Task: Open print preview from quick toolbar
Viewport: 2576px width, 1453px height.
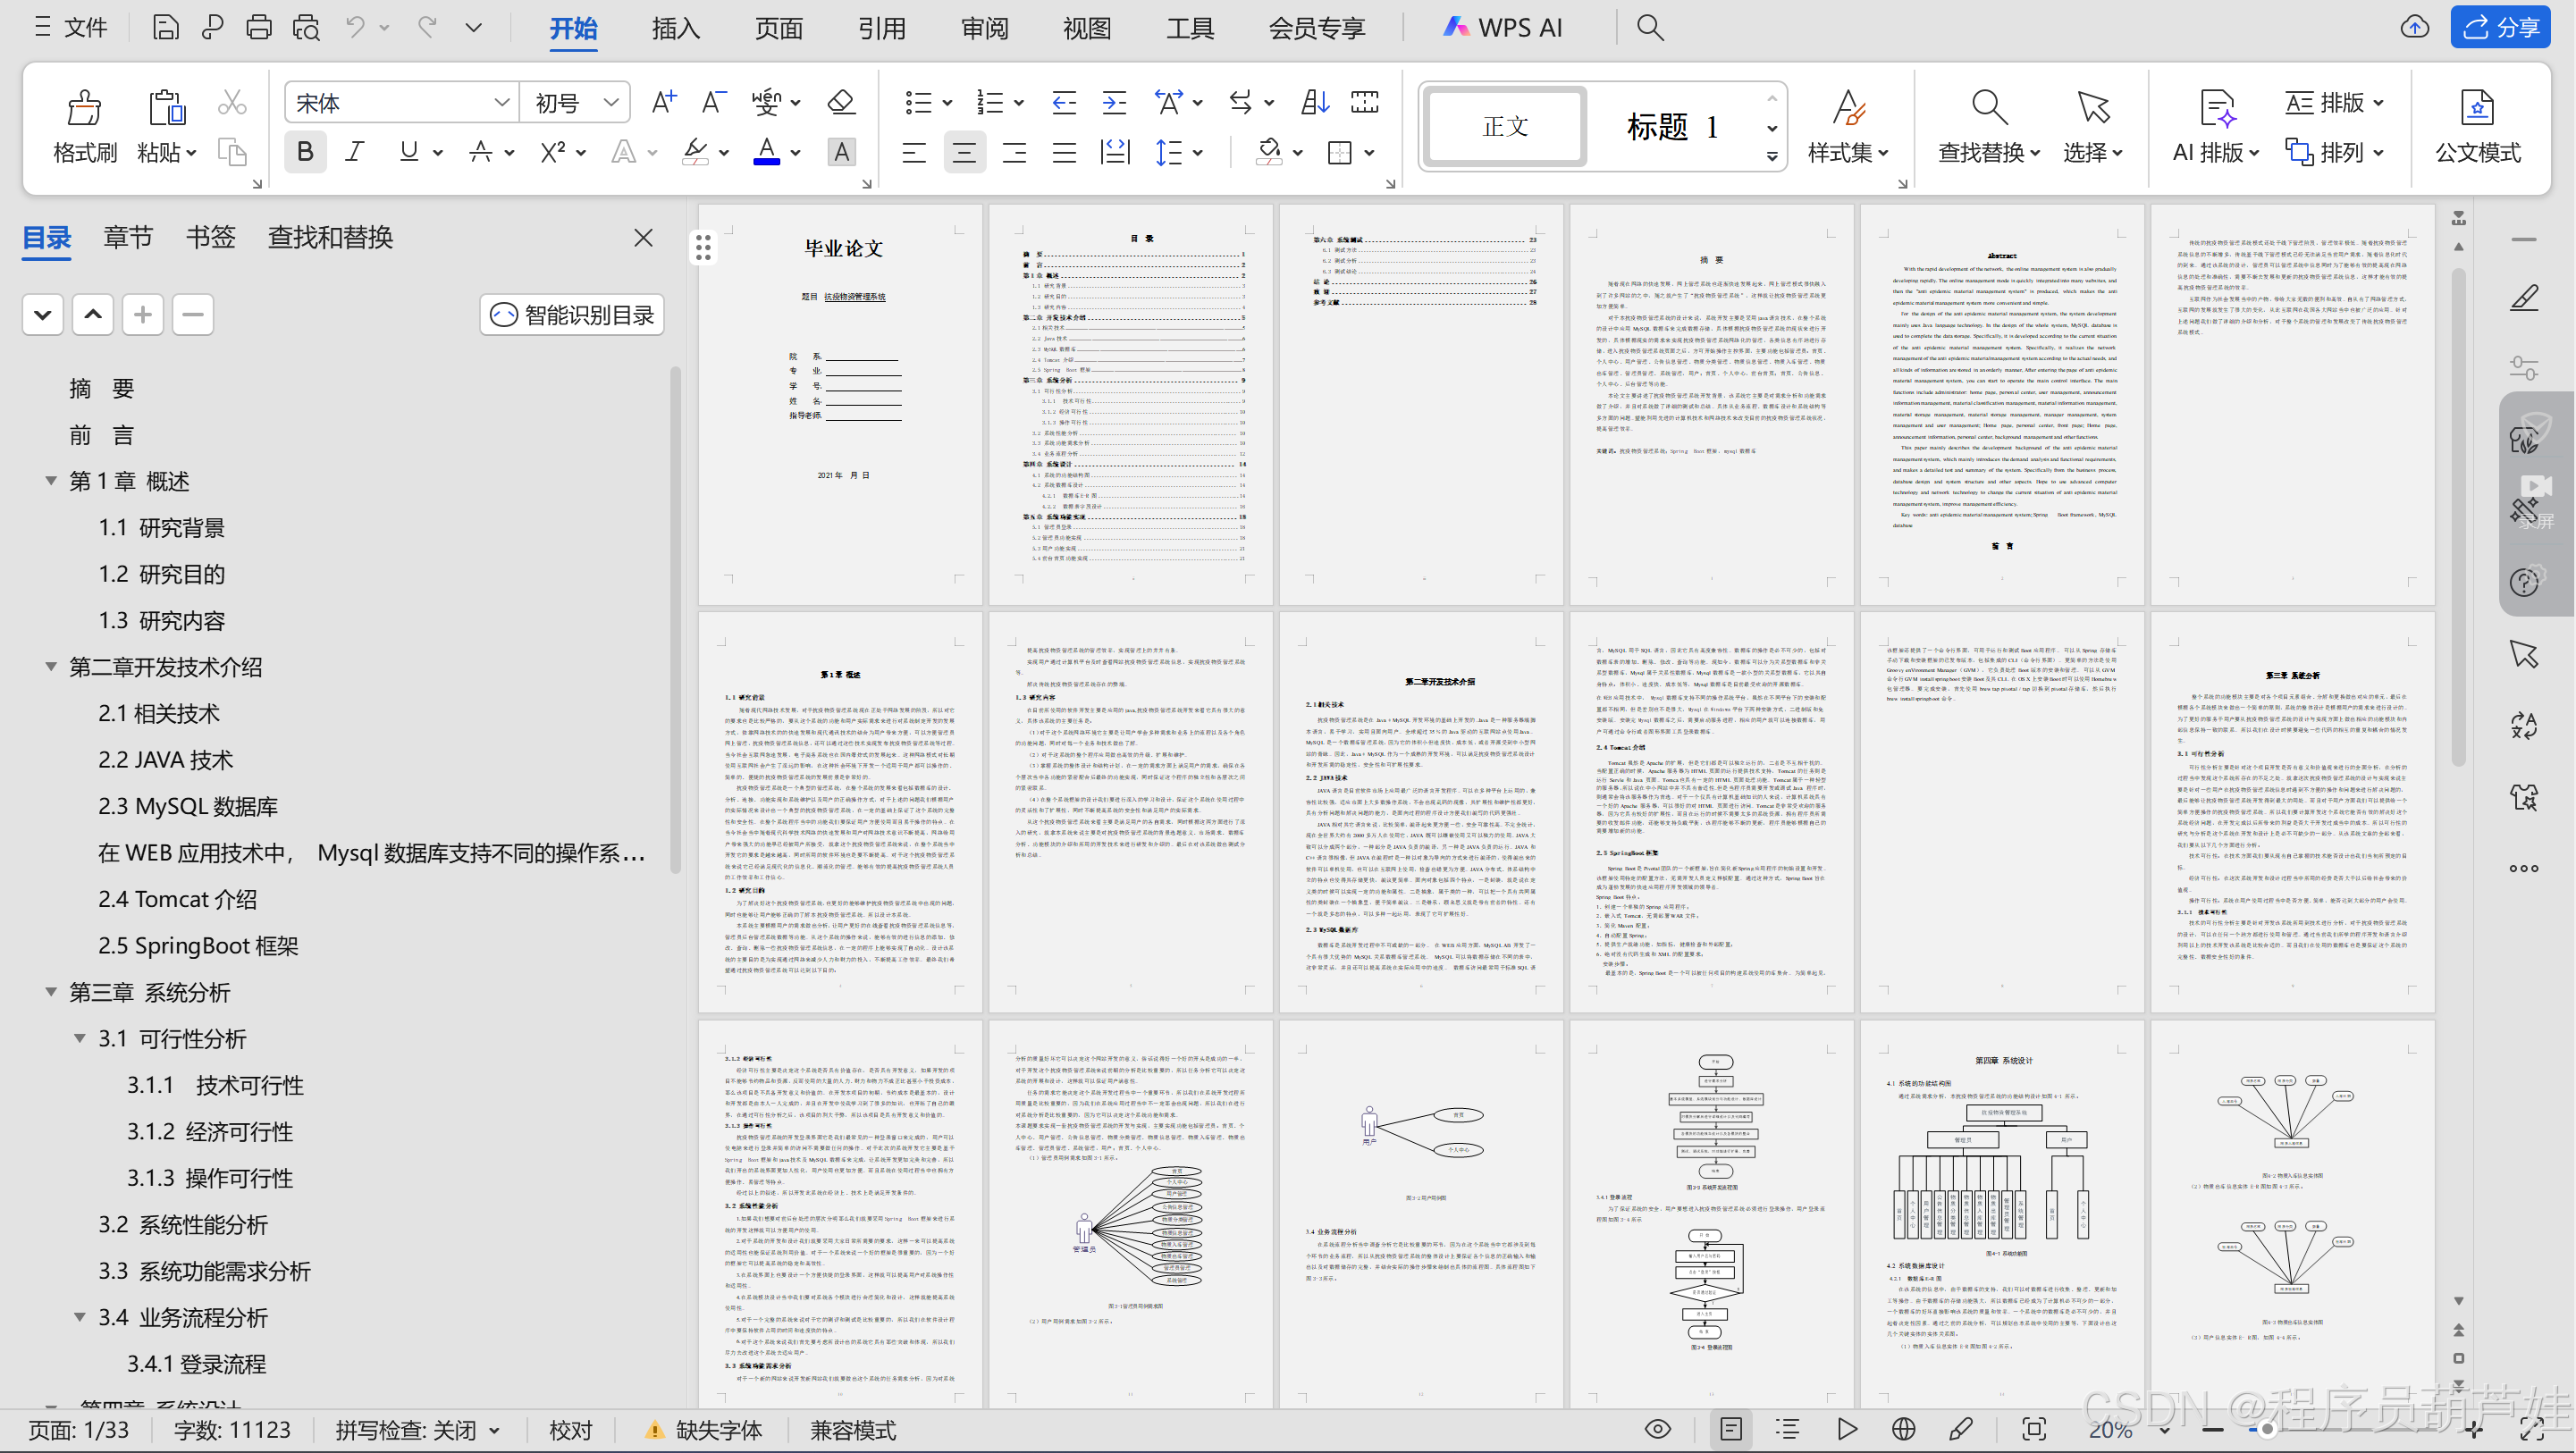Action: pyautogui.click(x=306, y=27)
